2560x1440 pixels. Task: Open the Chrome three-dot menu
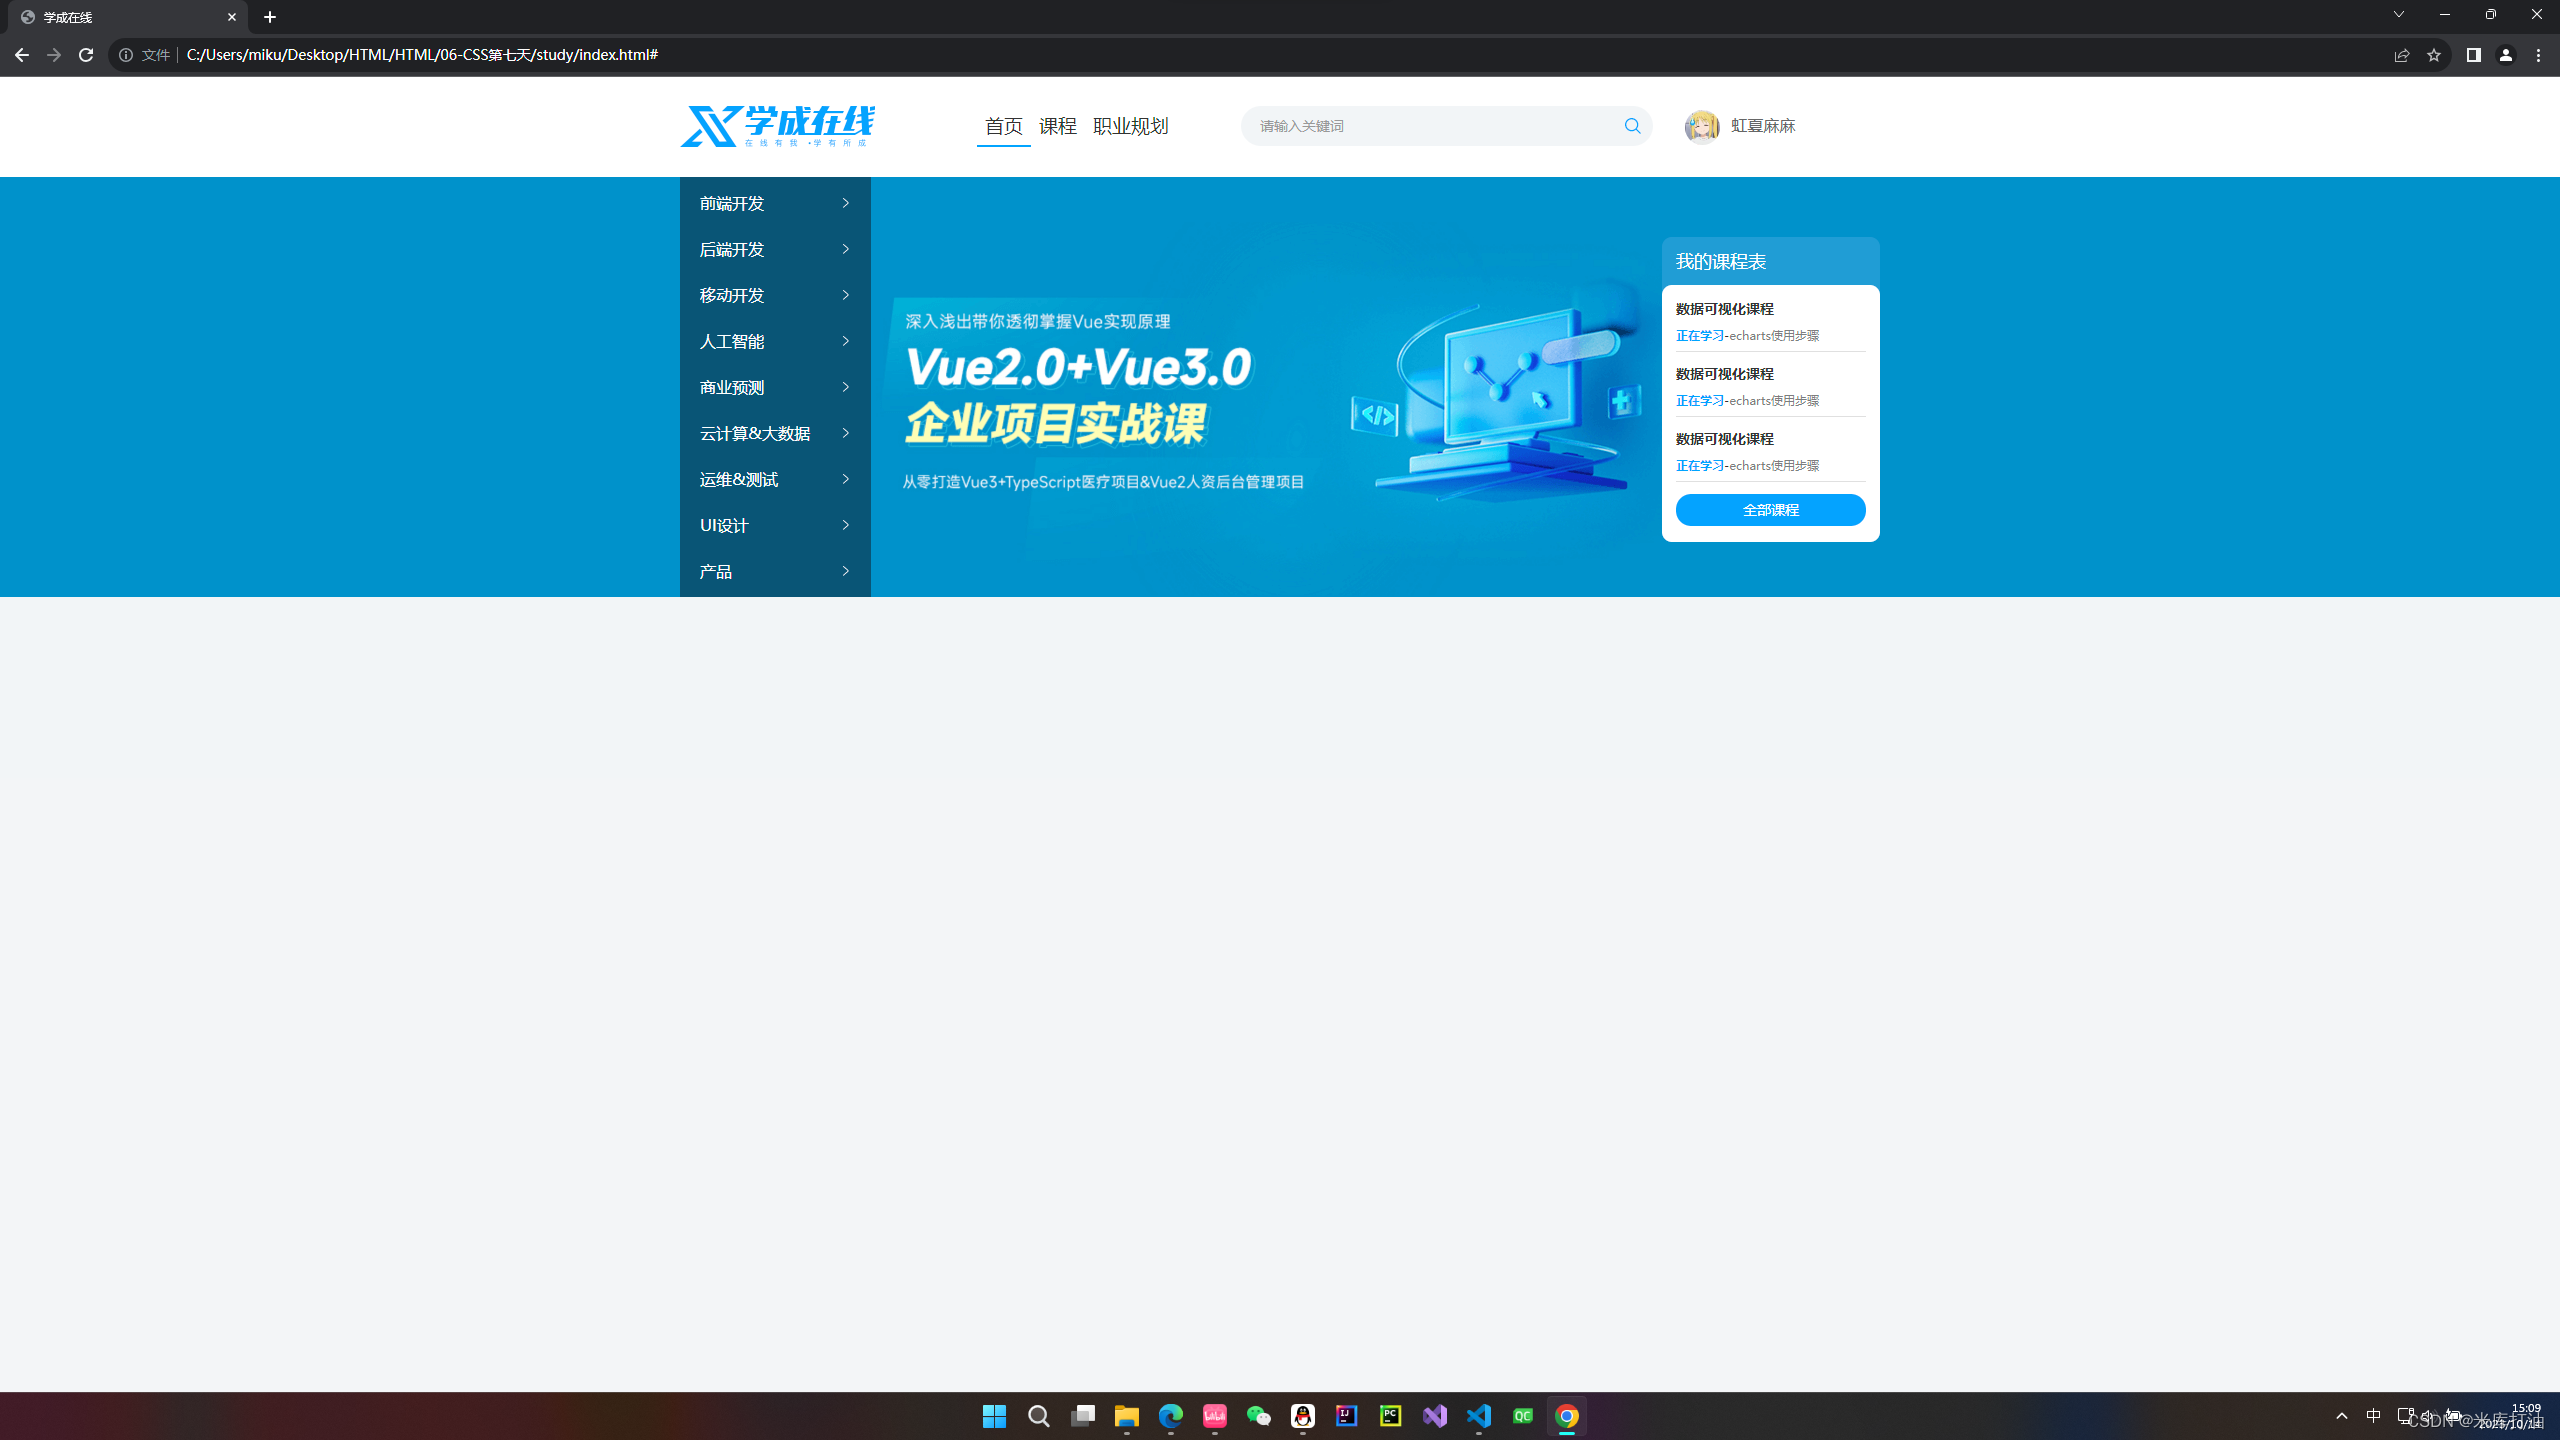(2540, 55)
